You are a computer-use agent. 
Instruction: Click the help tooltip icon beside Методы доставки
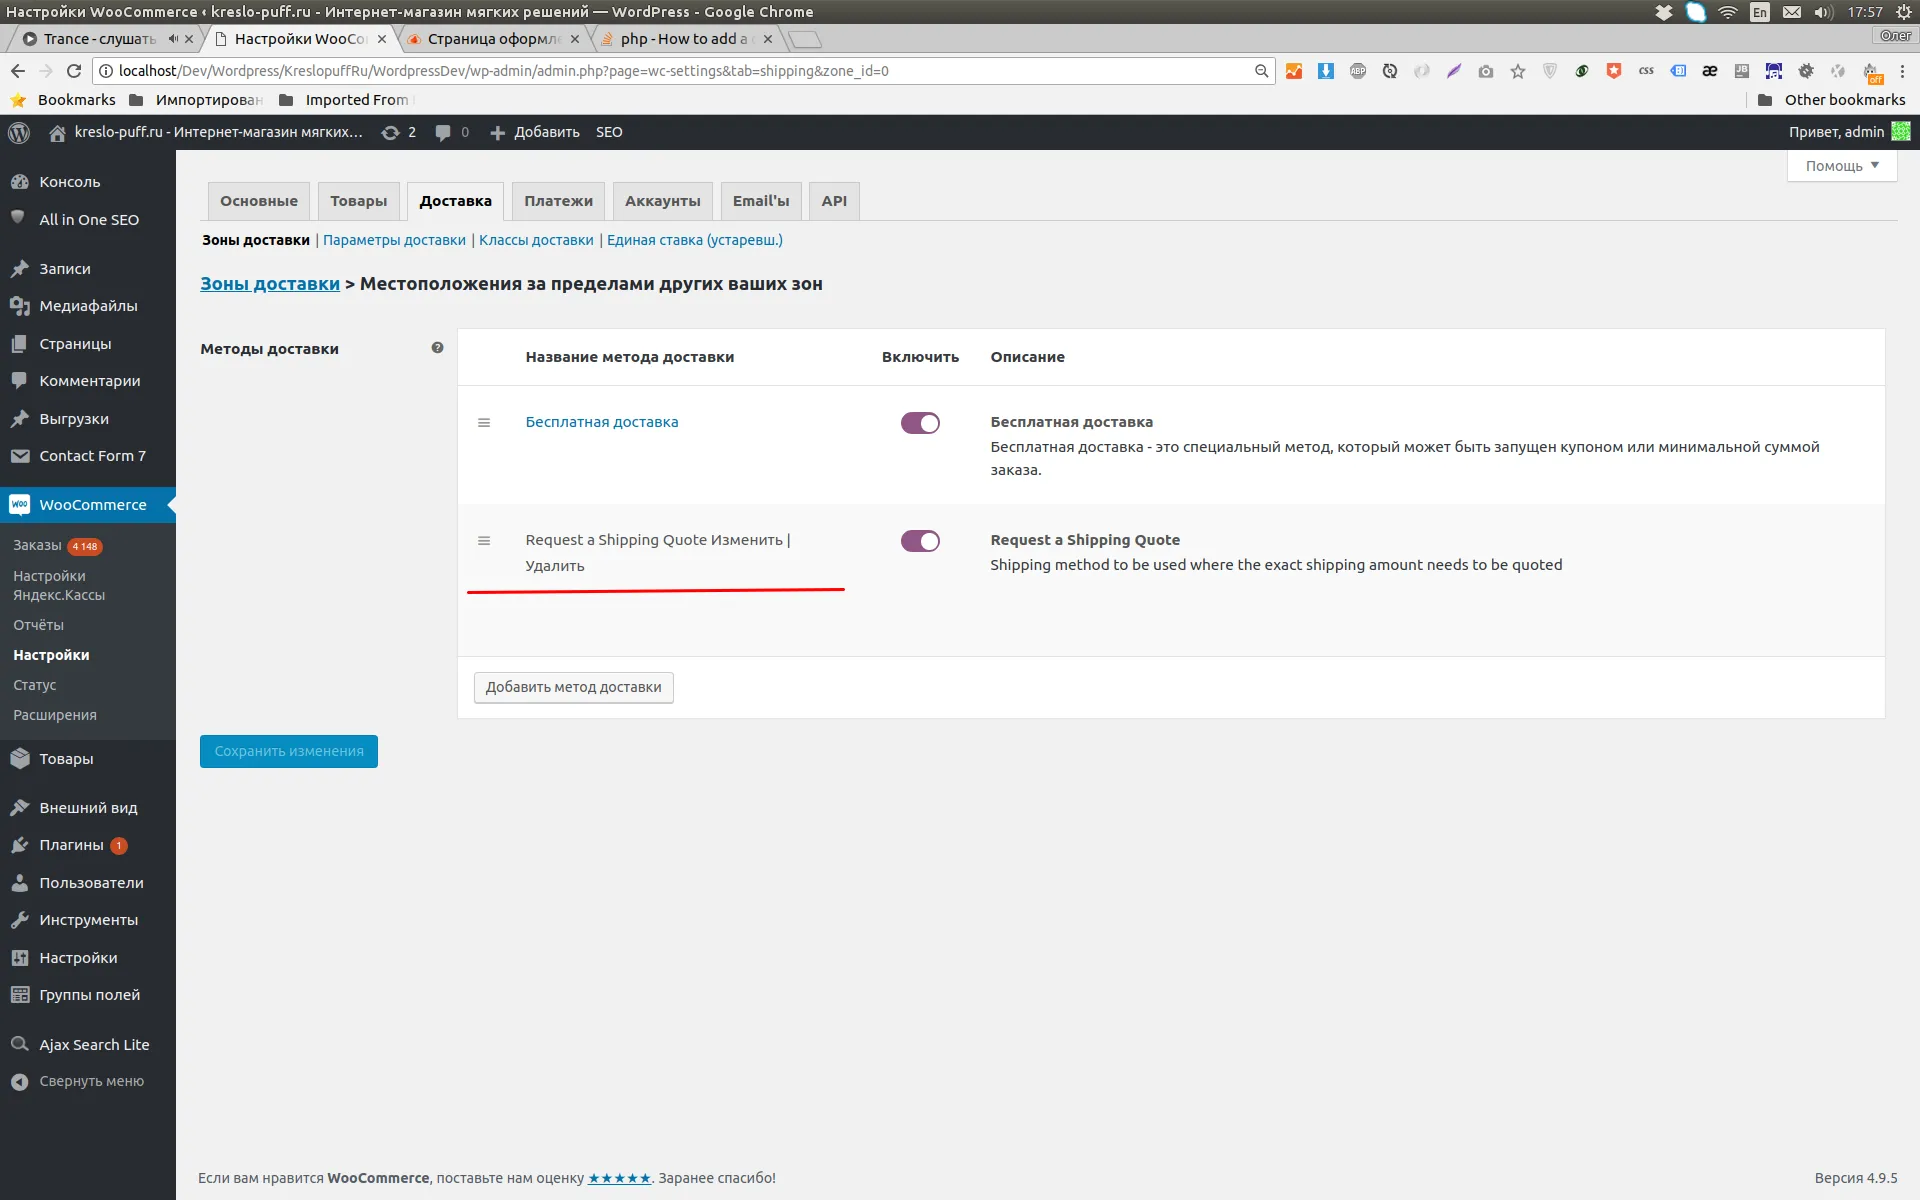[x=437, y=348]
